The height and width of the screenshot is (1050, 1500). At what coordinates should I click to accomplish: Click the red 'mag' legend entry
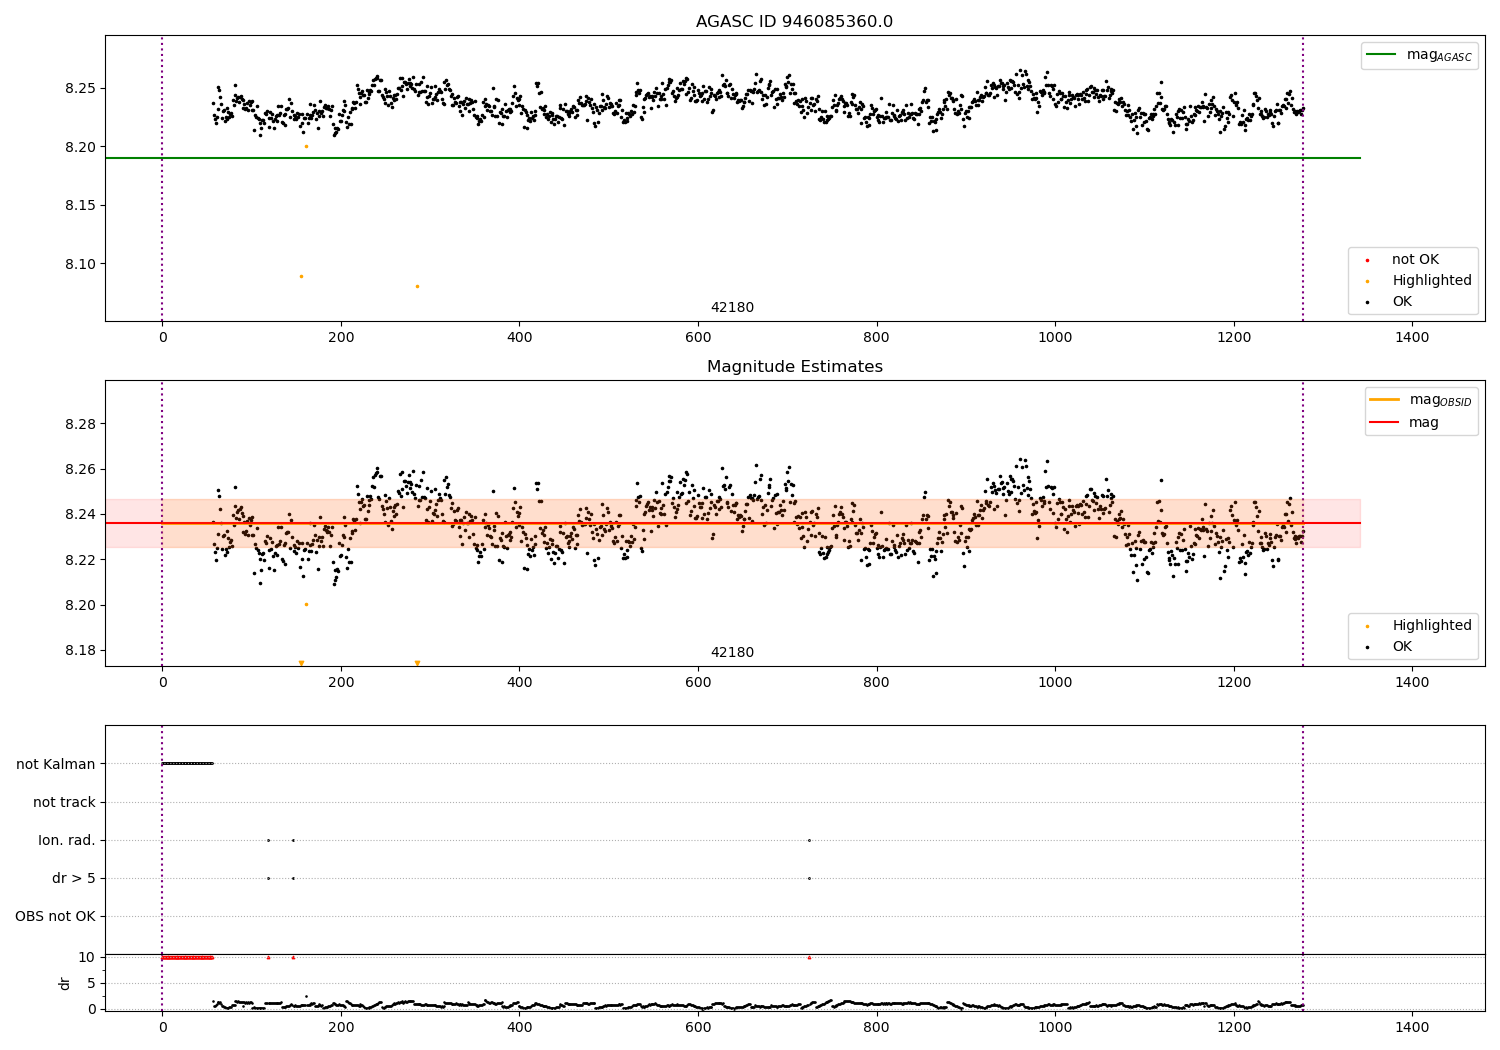coord(1405,422)
